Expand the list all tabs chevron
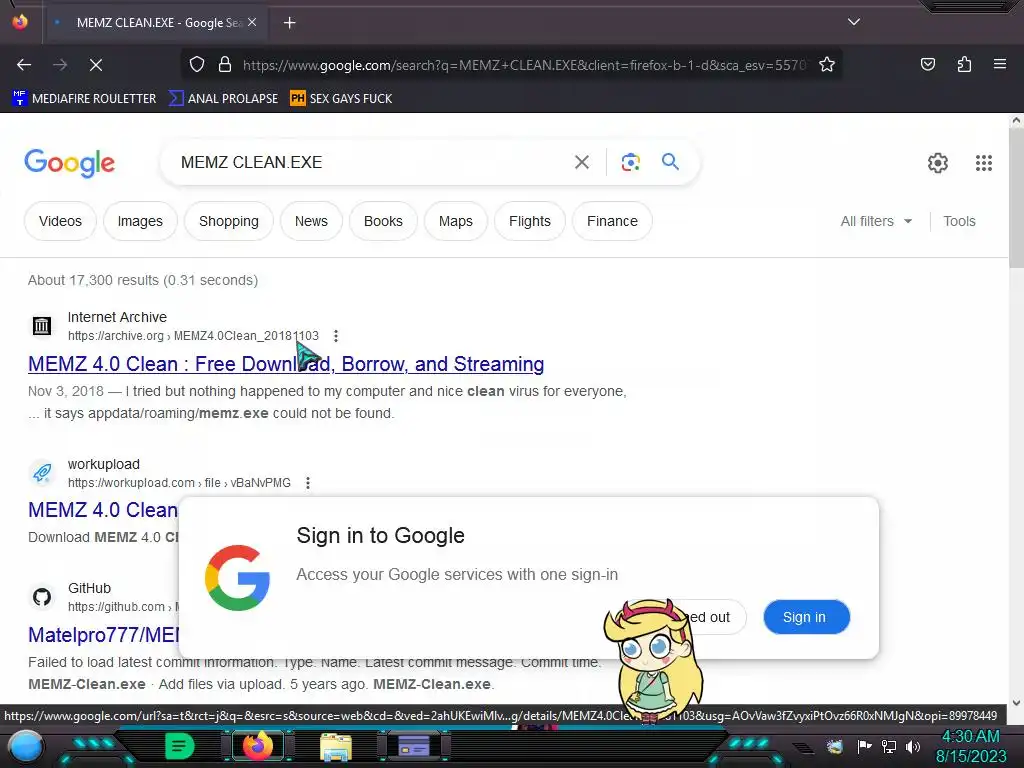Image resolution: width=1024 pixels, height=768 pixels. (854, 22)
